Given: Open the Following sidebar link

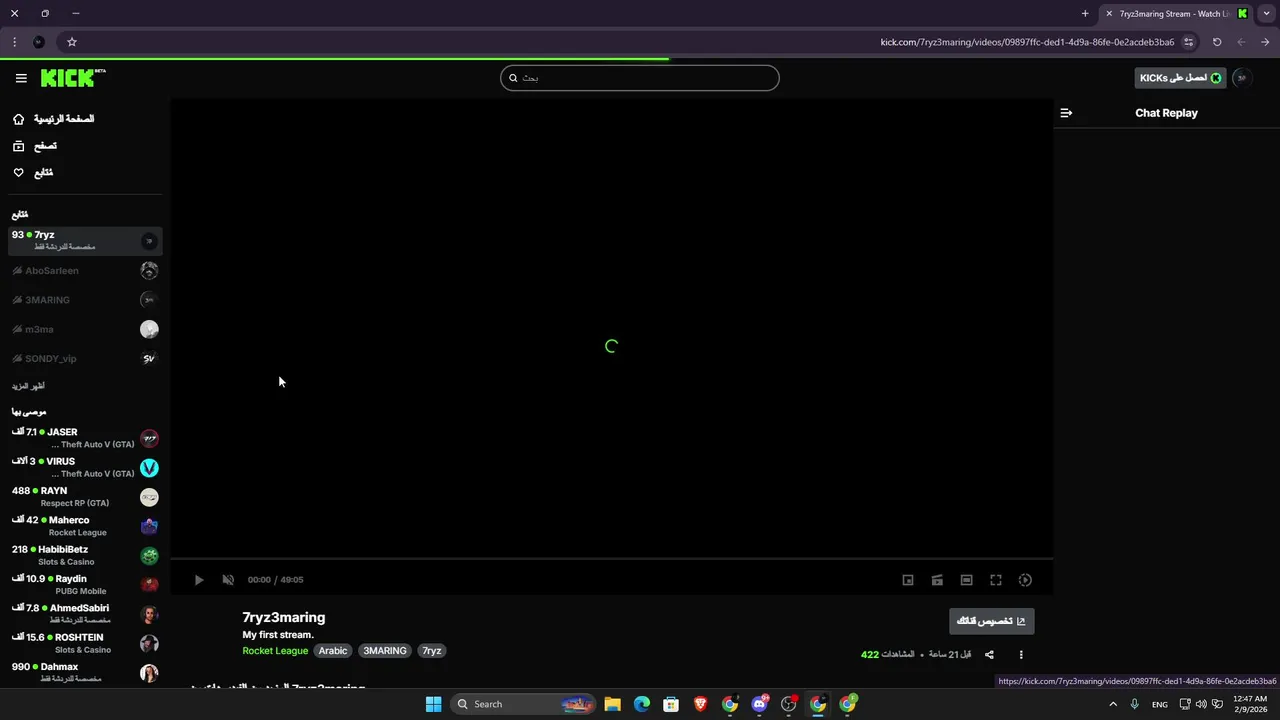Looking at the screenshot, I should 33,173.
